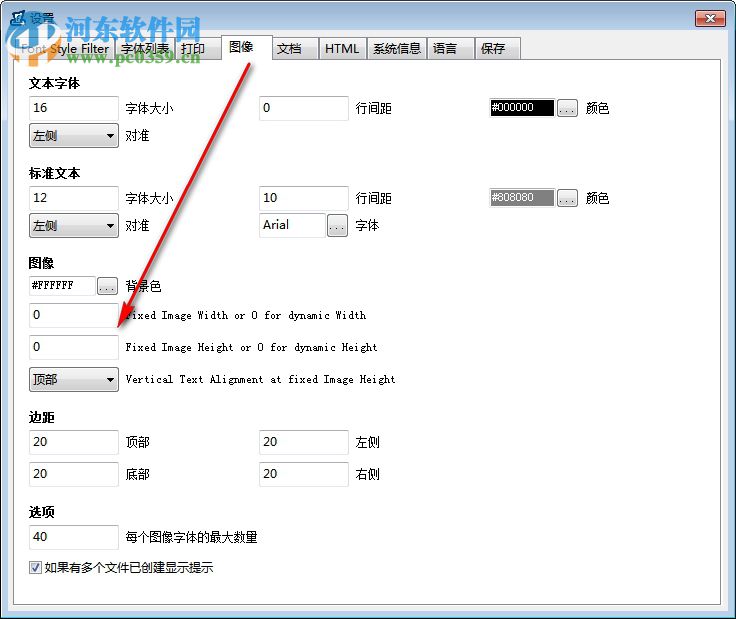Open font chooser button beside Arial

[x=337, y=226]
